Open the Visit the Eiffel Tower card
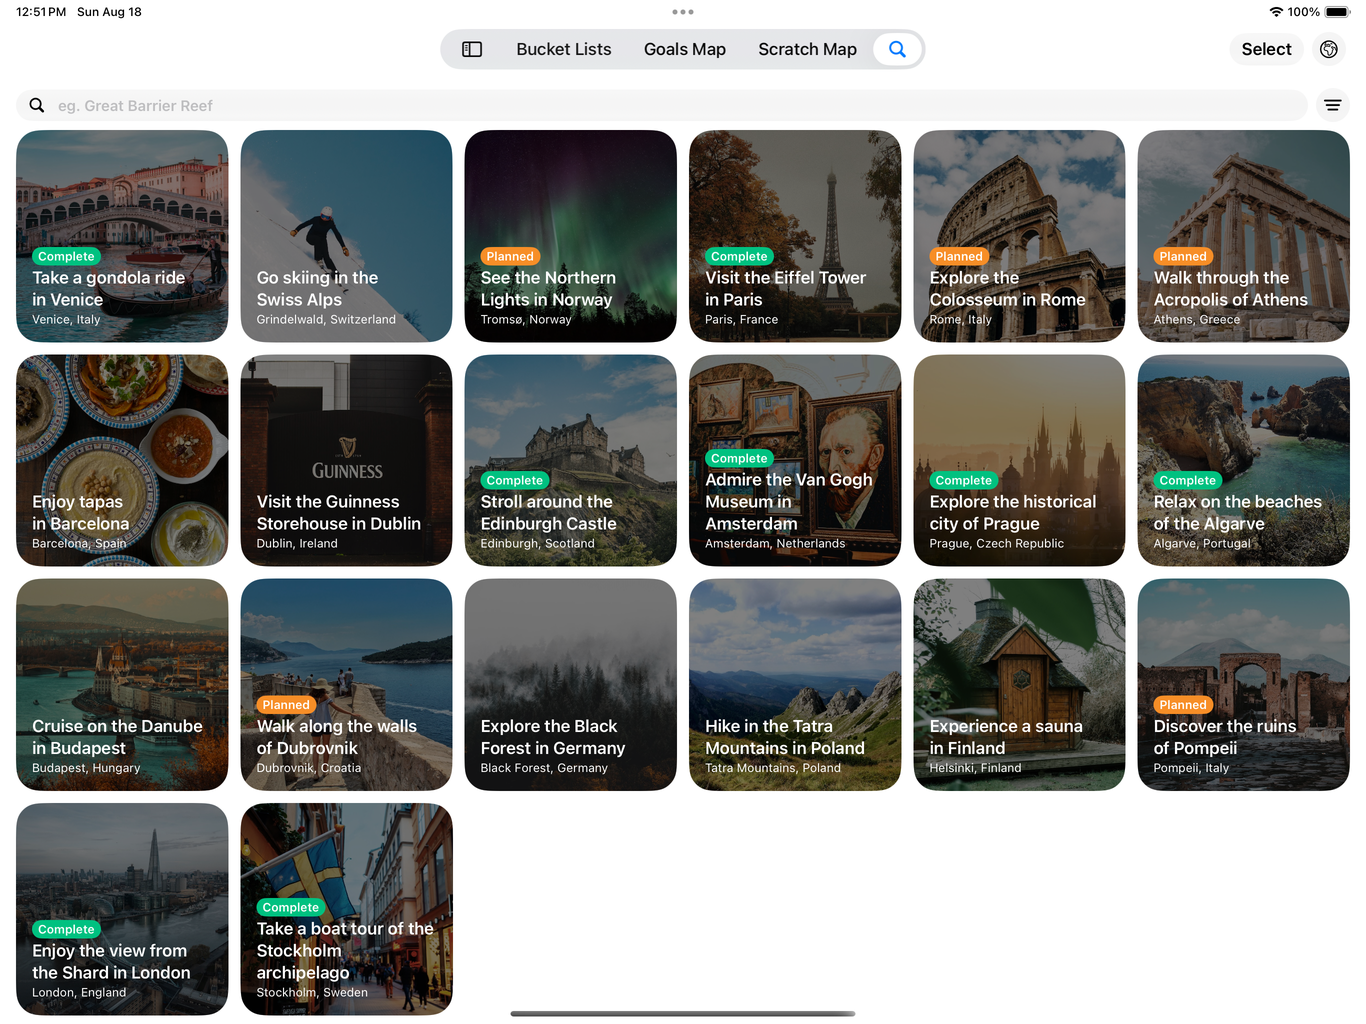The image size is (1366, 1024). tap(795, 236)
